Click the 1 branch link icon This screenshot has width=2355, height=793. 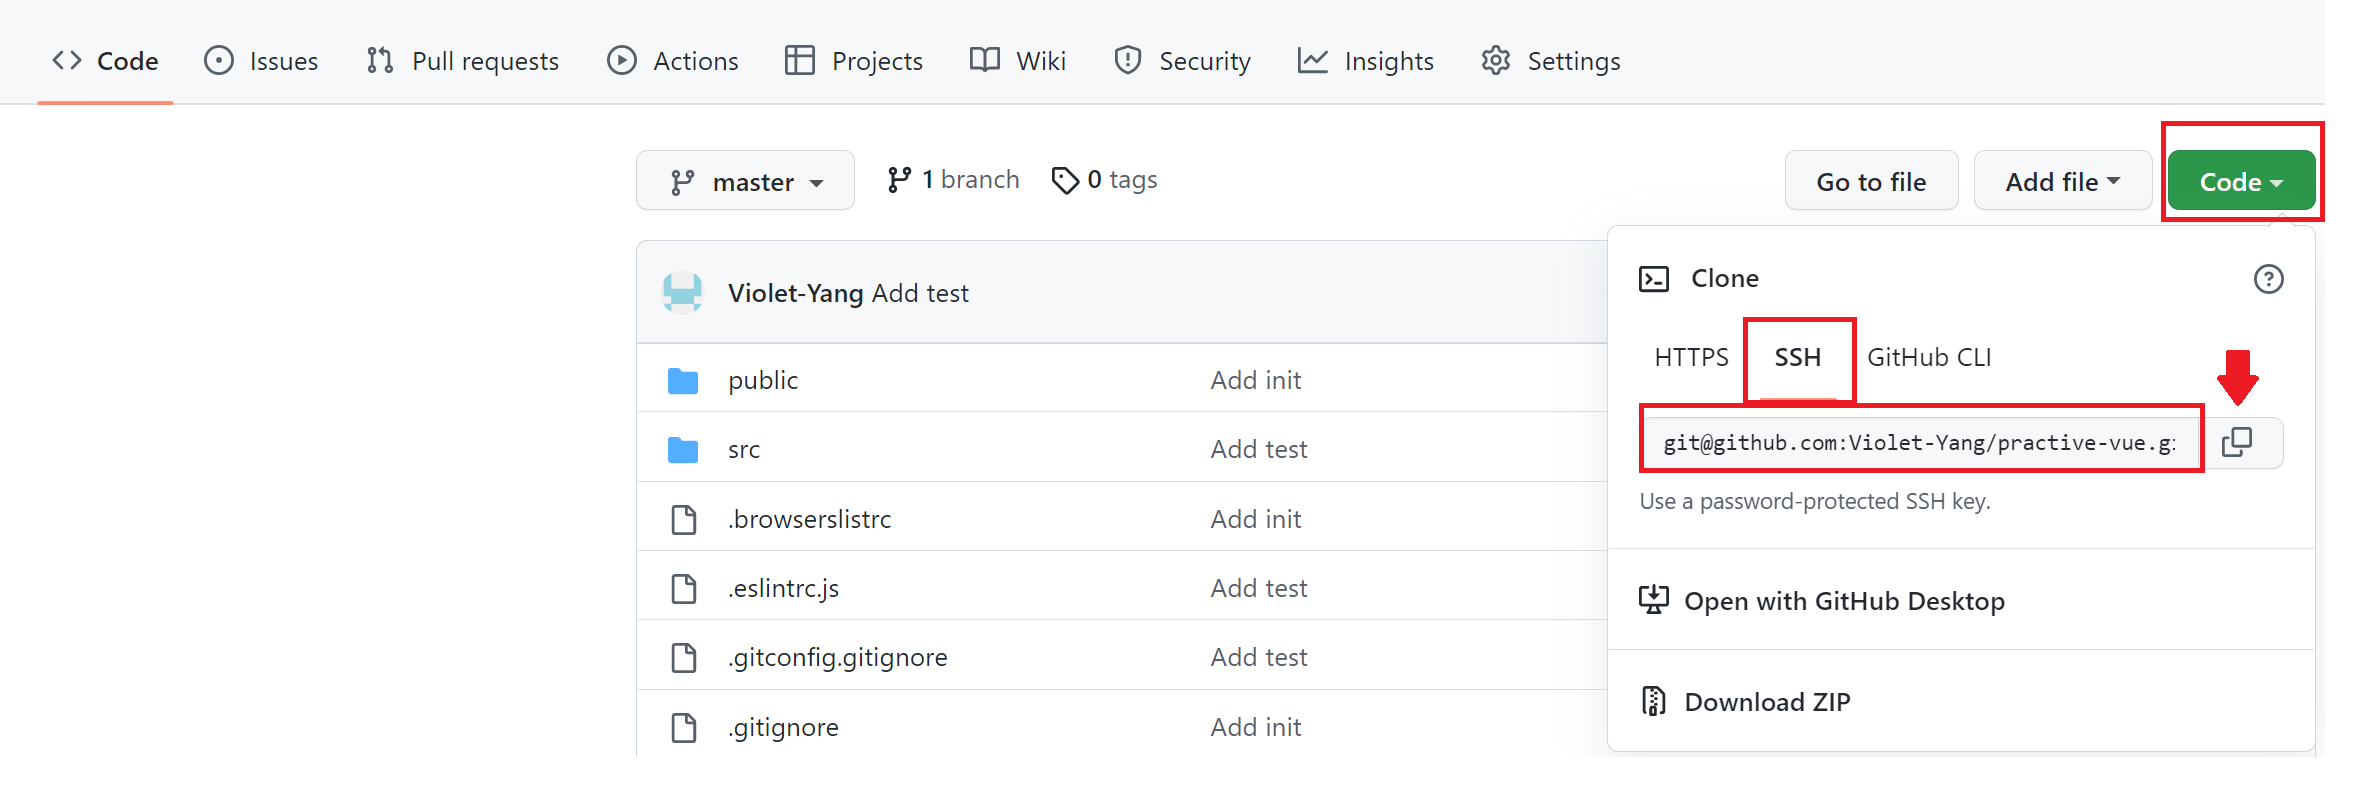pos(899,180)
